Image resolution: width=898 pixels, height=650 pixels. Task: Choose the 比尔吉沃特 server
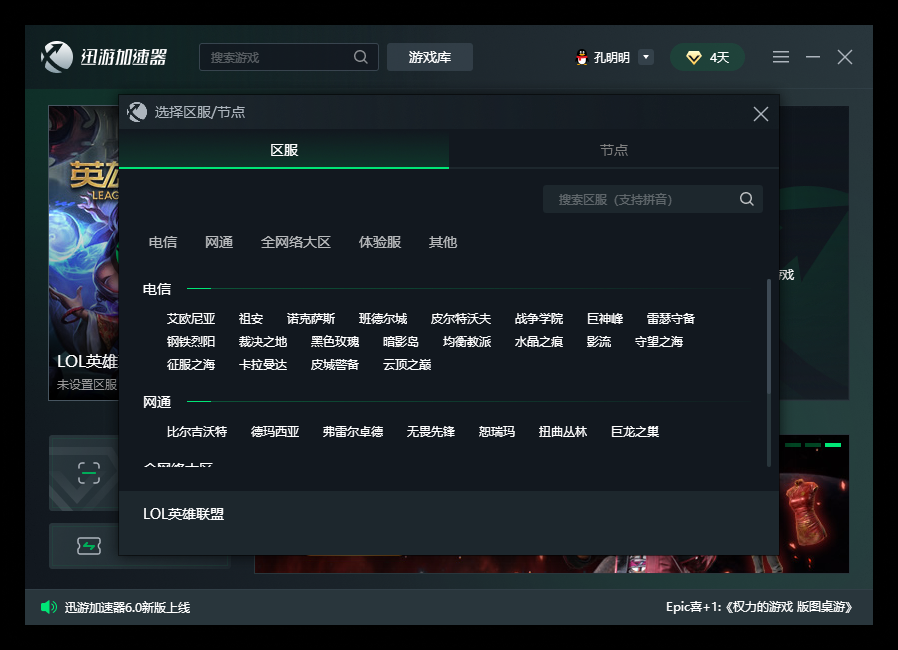tap(196, 432)
